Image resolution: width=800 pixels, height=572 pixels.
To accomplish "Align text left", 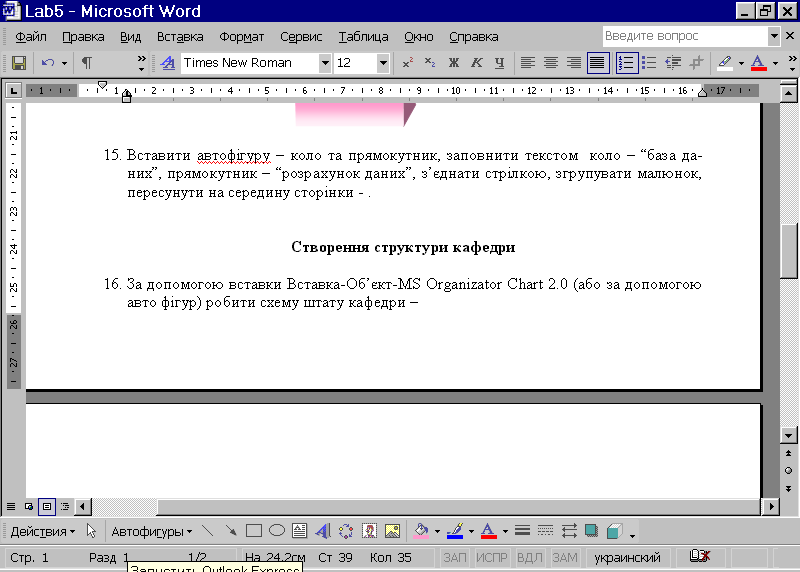I will tap(528, 63).
